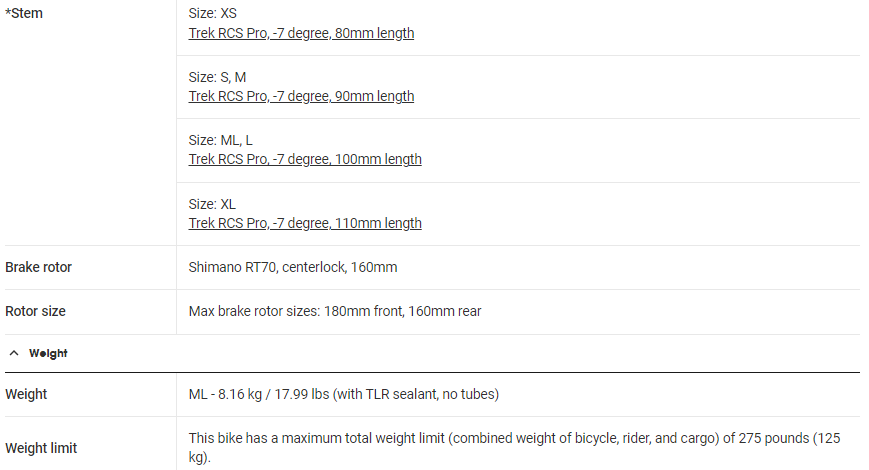Open the Trek RCS Pro 80mm stem link
Screen dimensions: 869x470
pos(301,33)
